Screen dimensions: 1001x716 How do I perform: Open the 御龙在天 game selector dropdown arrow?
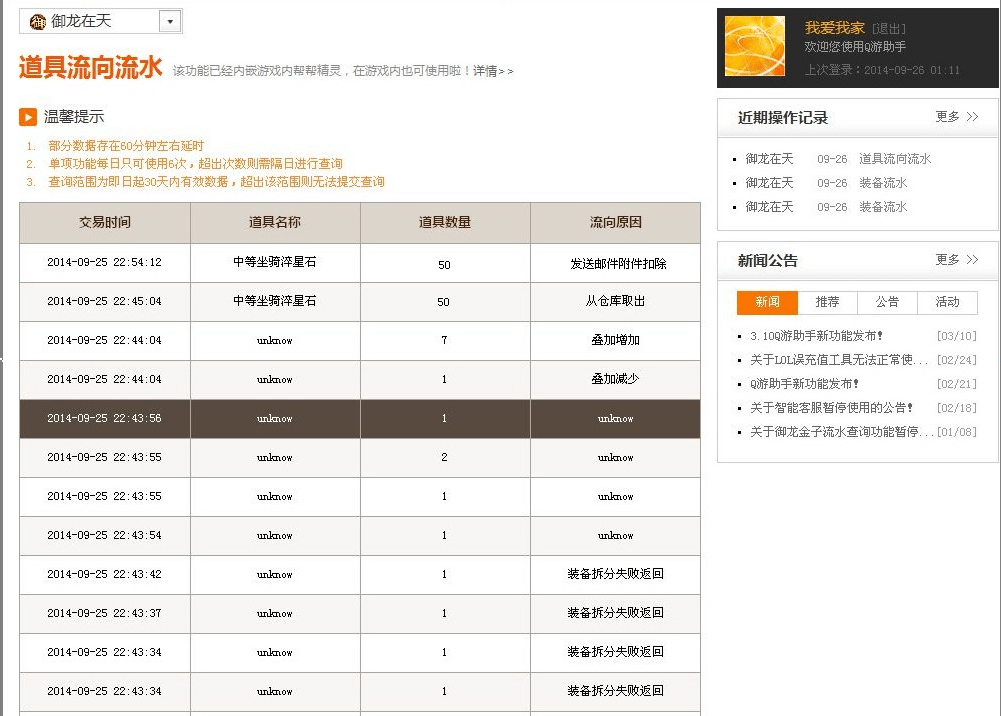click(170, 21)
